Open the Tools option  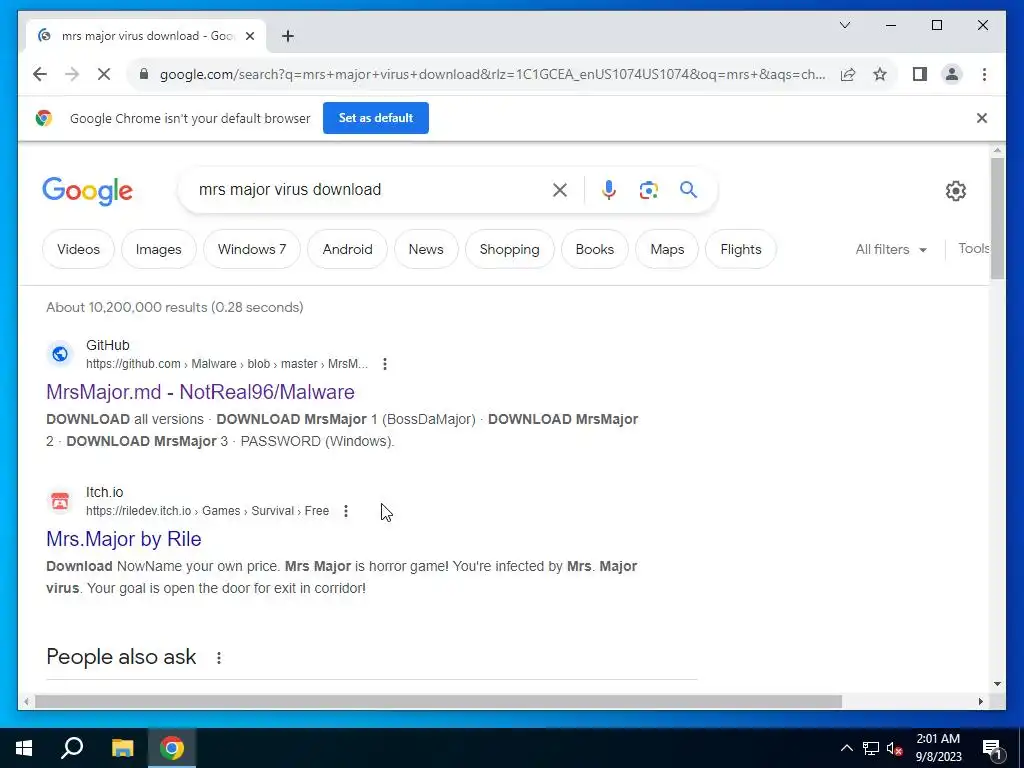click(973, 249)
